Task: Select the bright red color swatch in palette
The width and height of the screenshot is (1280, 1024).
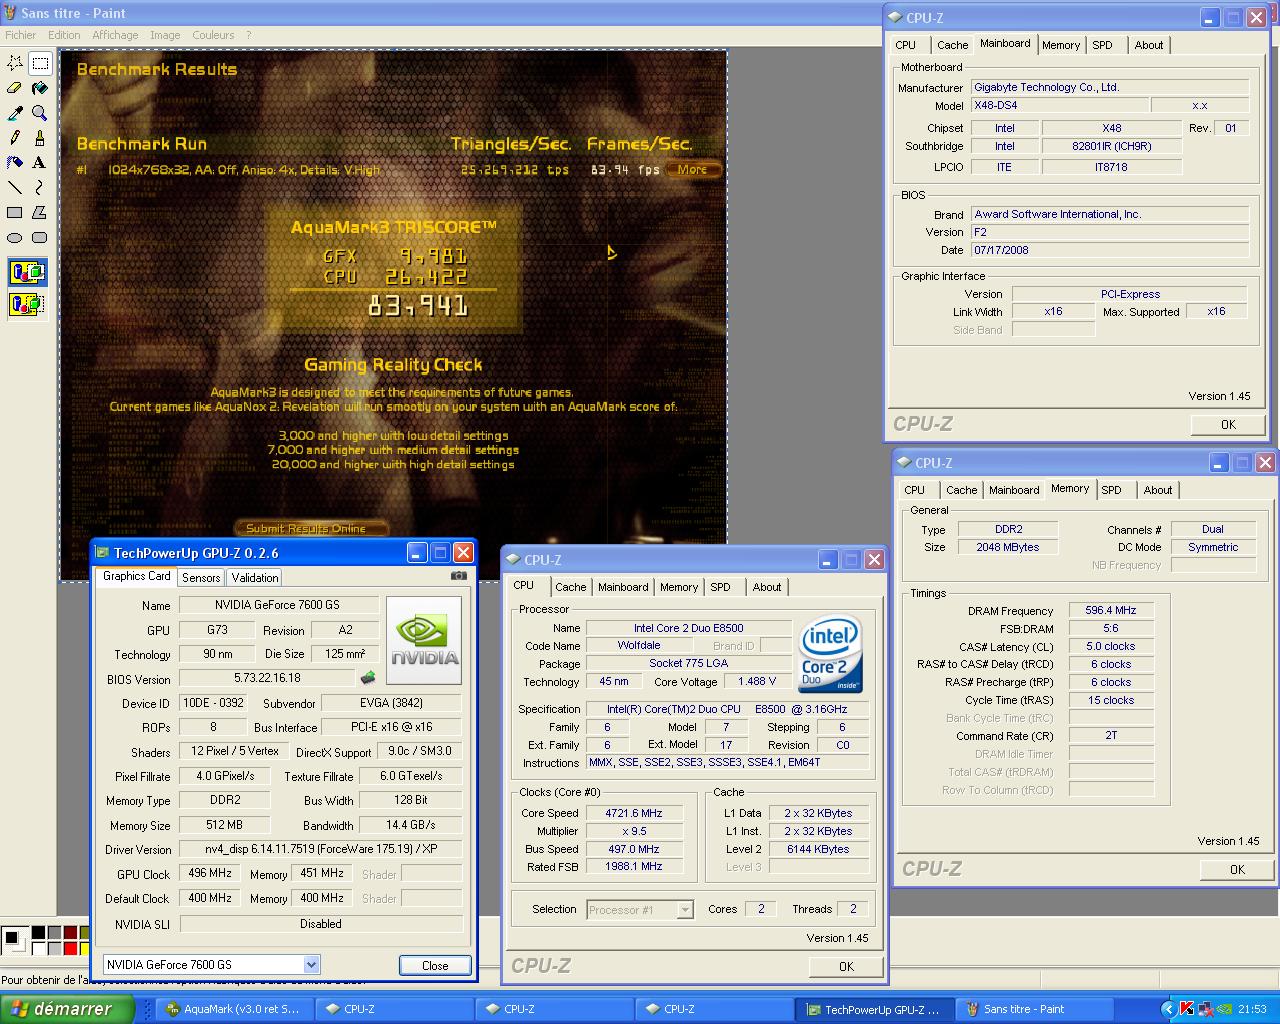Action: point(70,948)
